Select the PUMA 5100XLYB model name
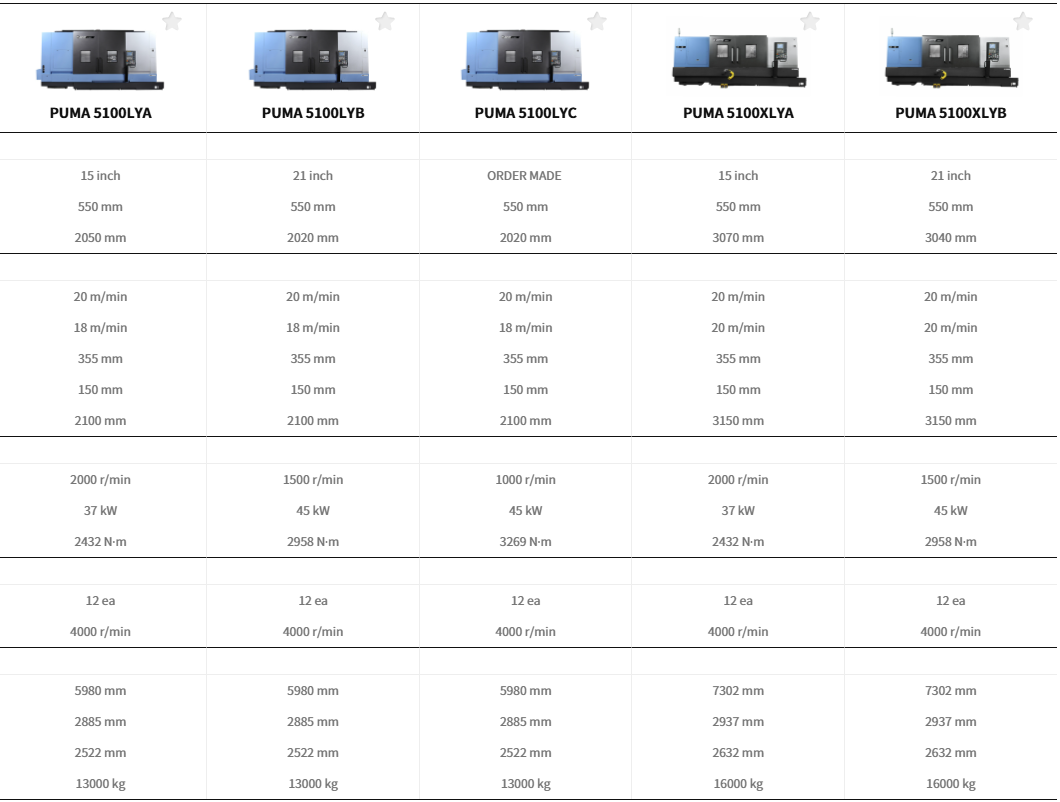 (x=950, y=113)
